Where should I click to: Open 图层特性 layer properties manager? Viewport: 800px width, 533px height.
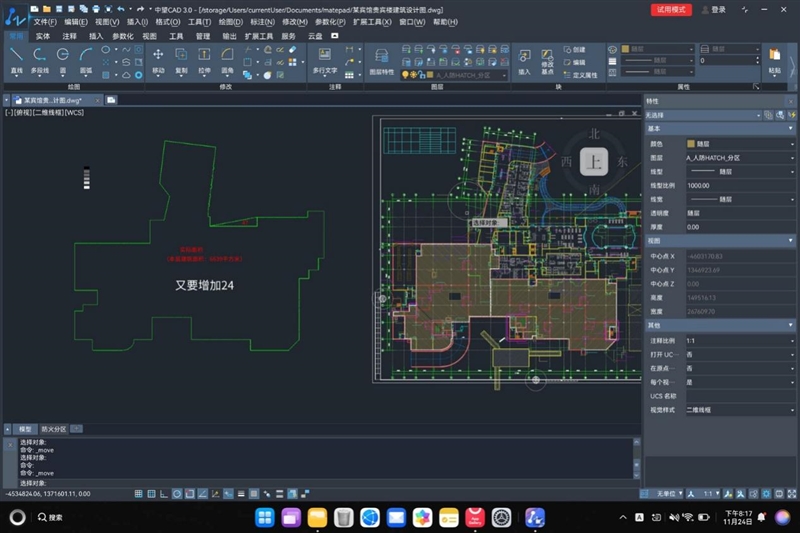click(381, 58)
